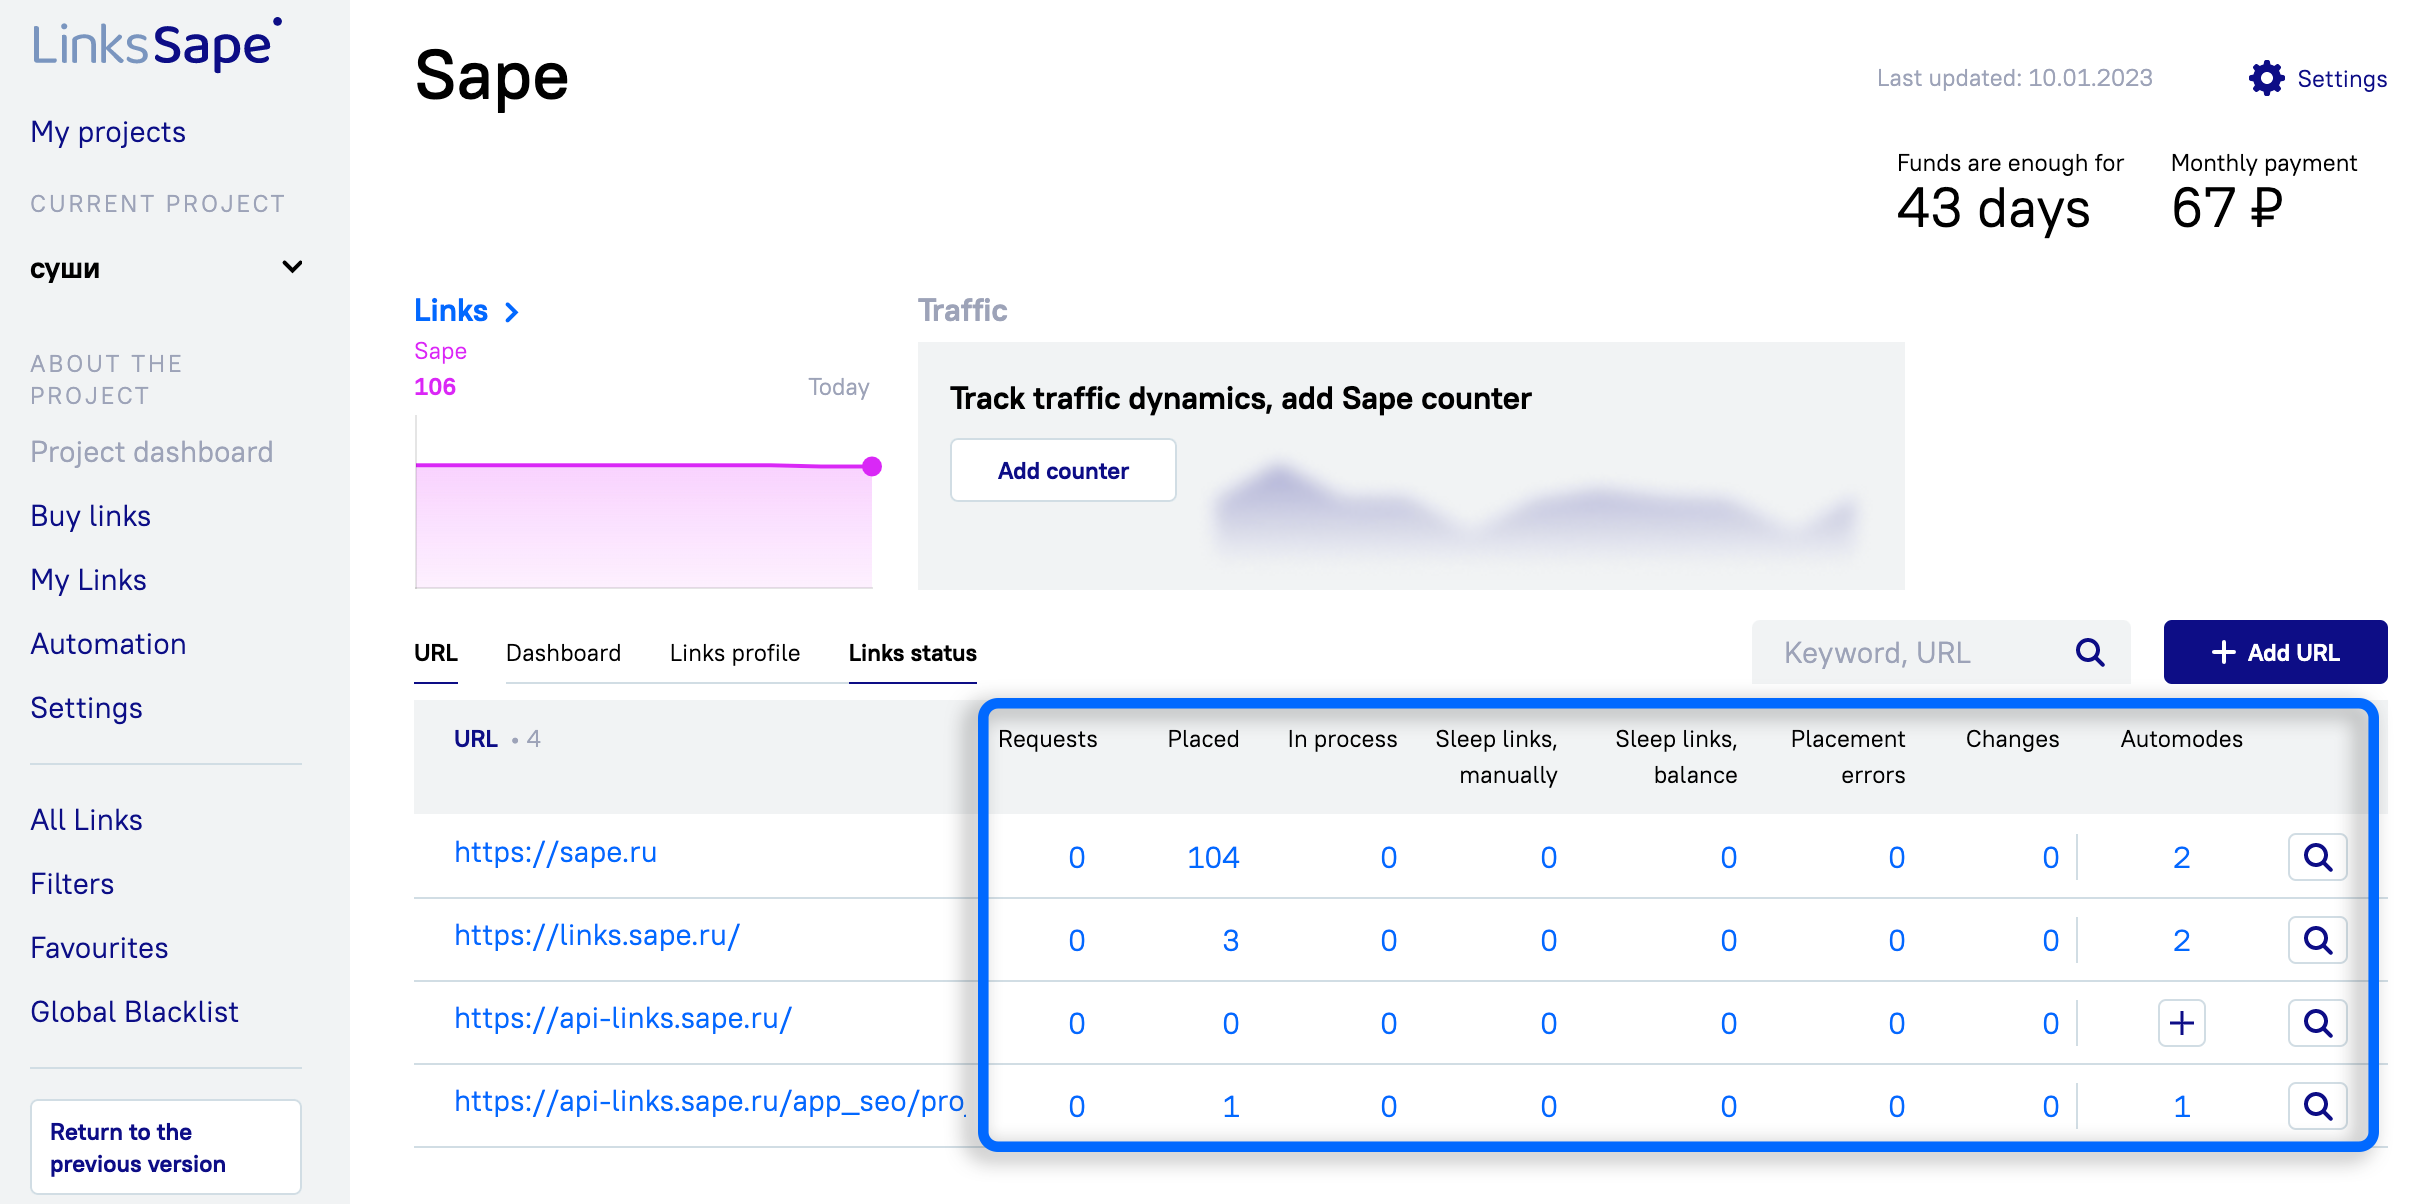Click the Changes column header

coord(2012,739)
